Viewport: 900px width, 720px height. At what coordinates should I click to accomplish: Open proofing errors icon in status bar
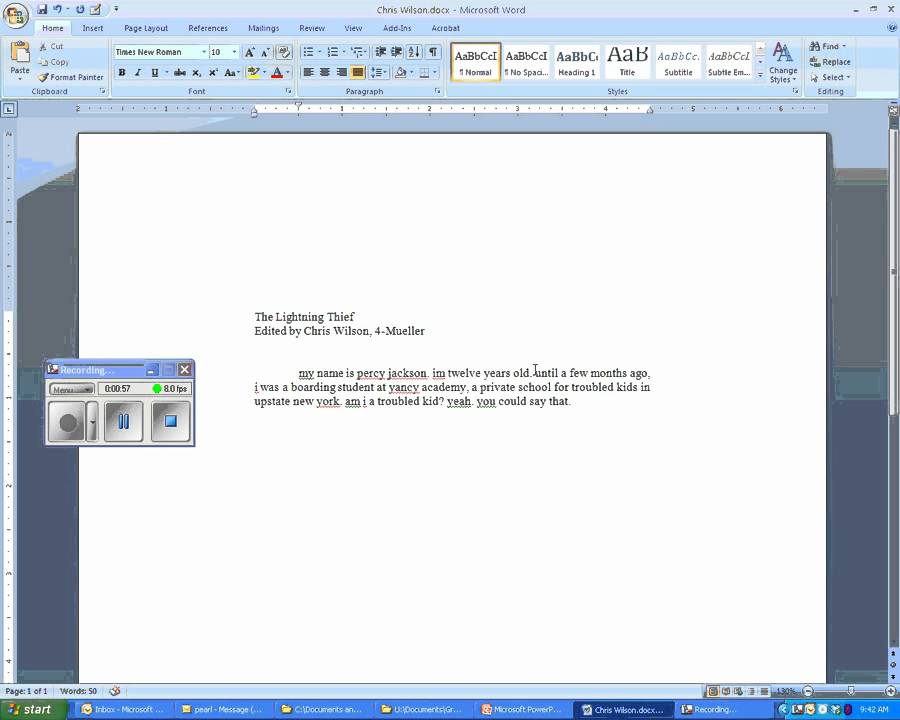tap(115, 691)
